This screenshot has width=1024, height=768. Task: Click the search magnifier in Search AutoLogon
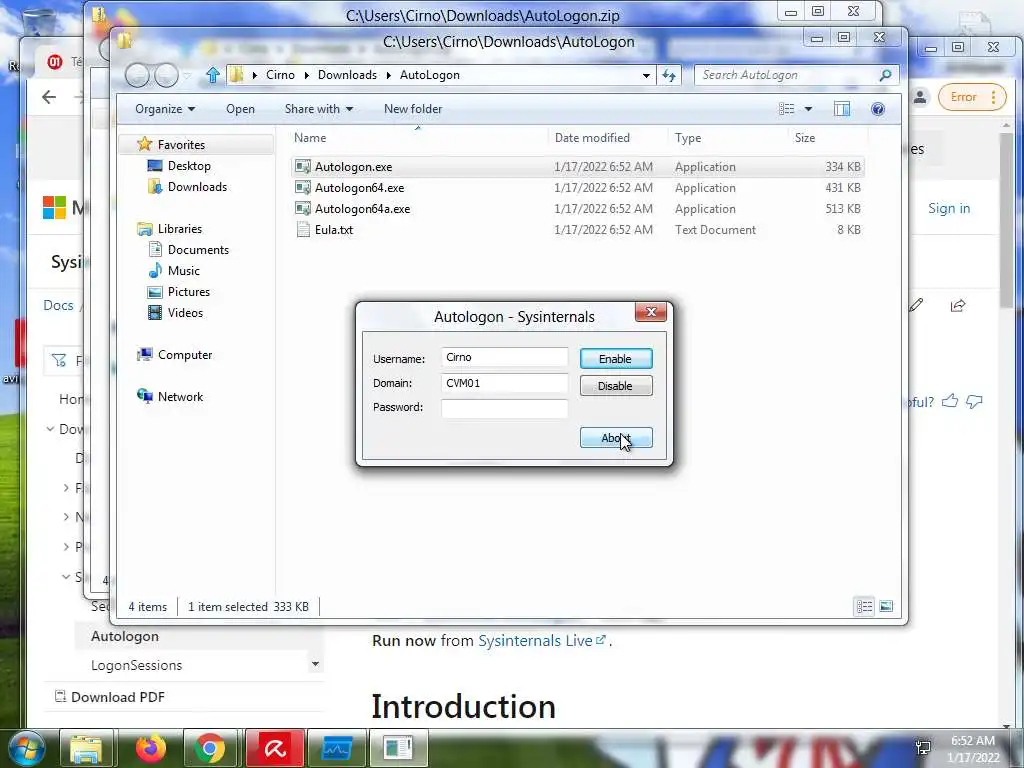point(885,75)
